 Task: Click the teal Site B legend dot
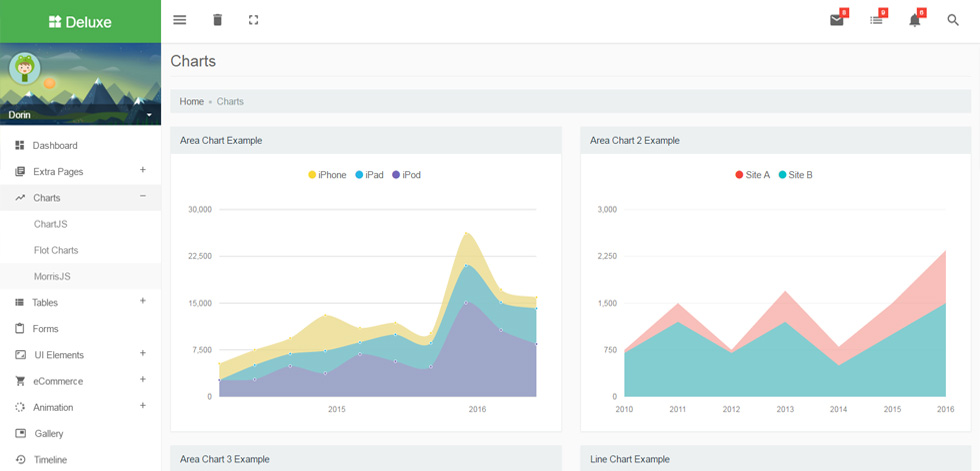(782, 175)
